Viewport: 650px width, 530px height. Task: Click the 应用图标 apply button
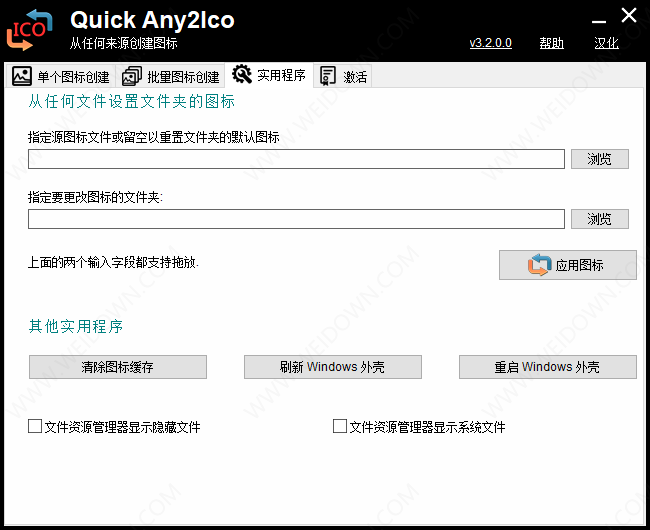[568, 265]
